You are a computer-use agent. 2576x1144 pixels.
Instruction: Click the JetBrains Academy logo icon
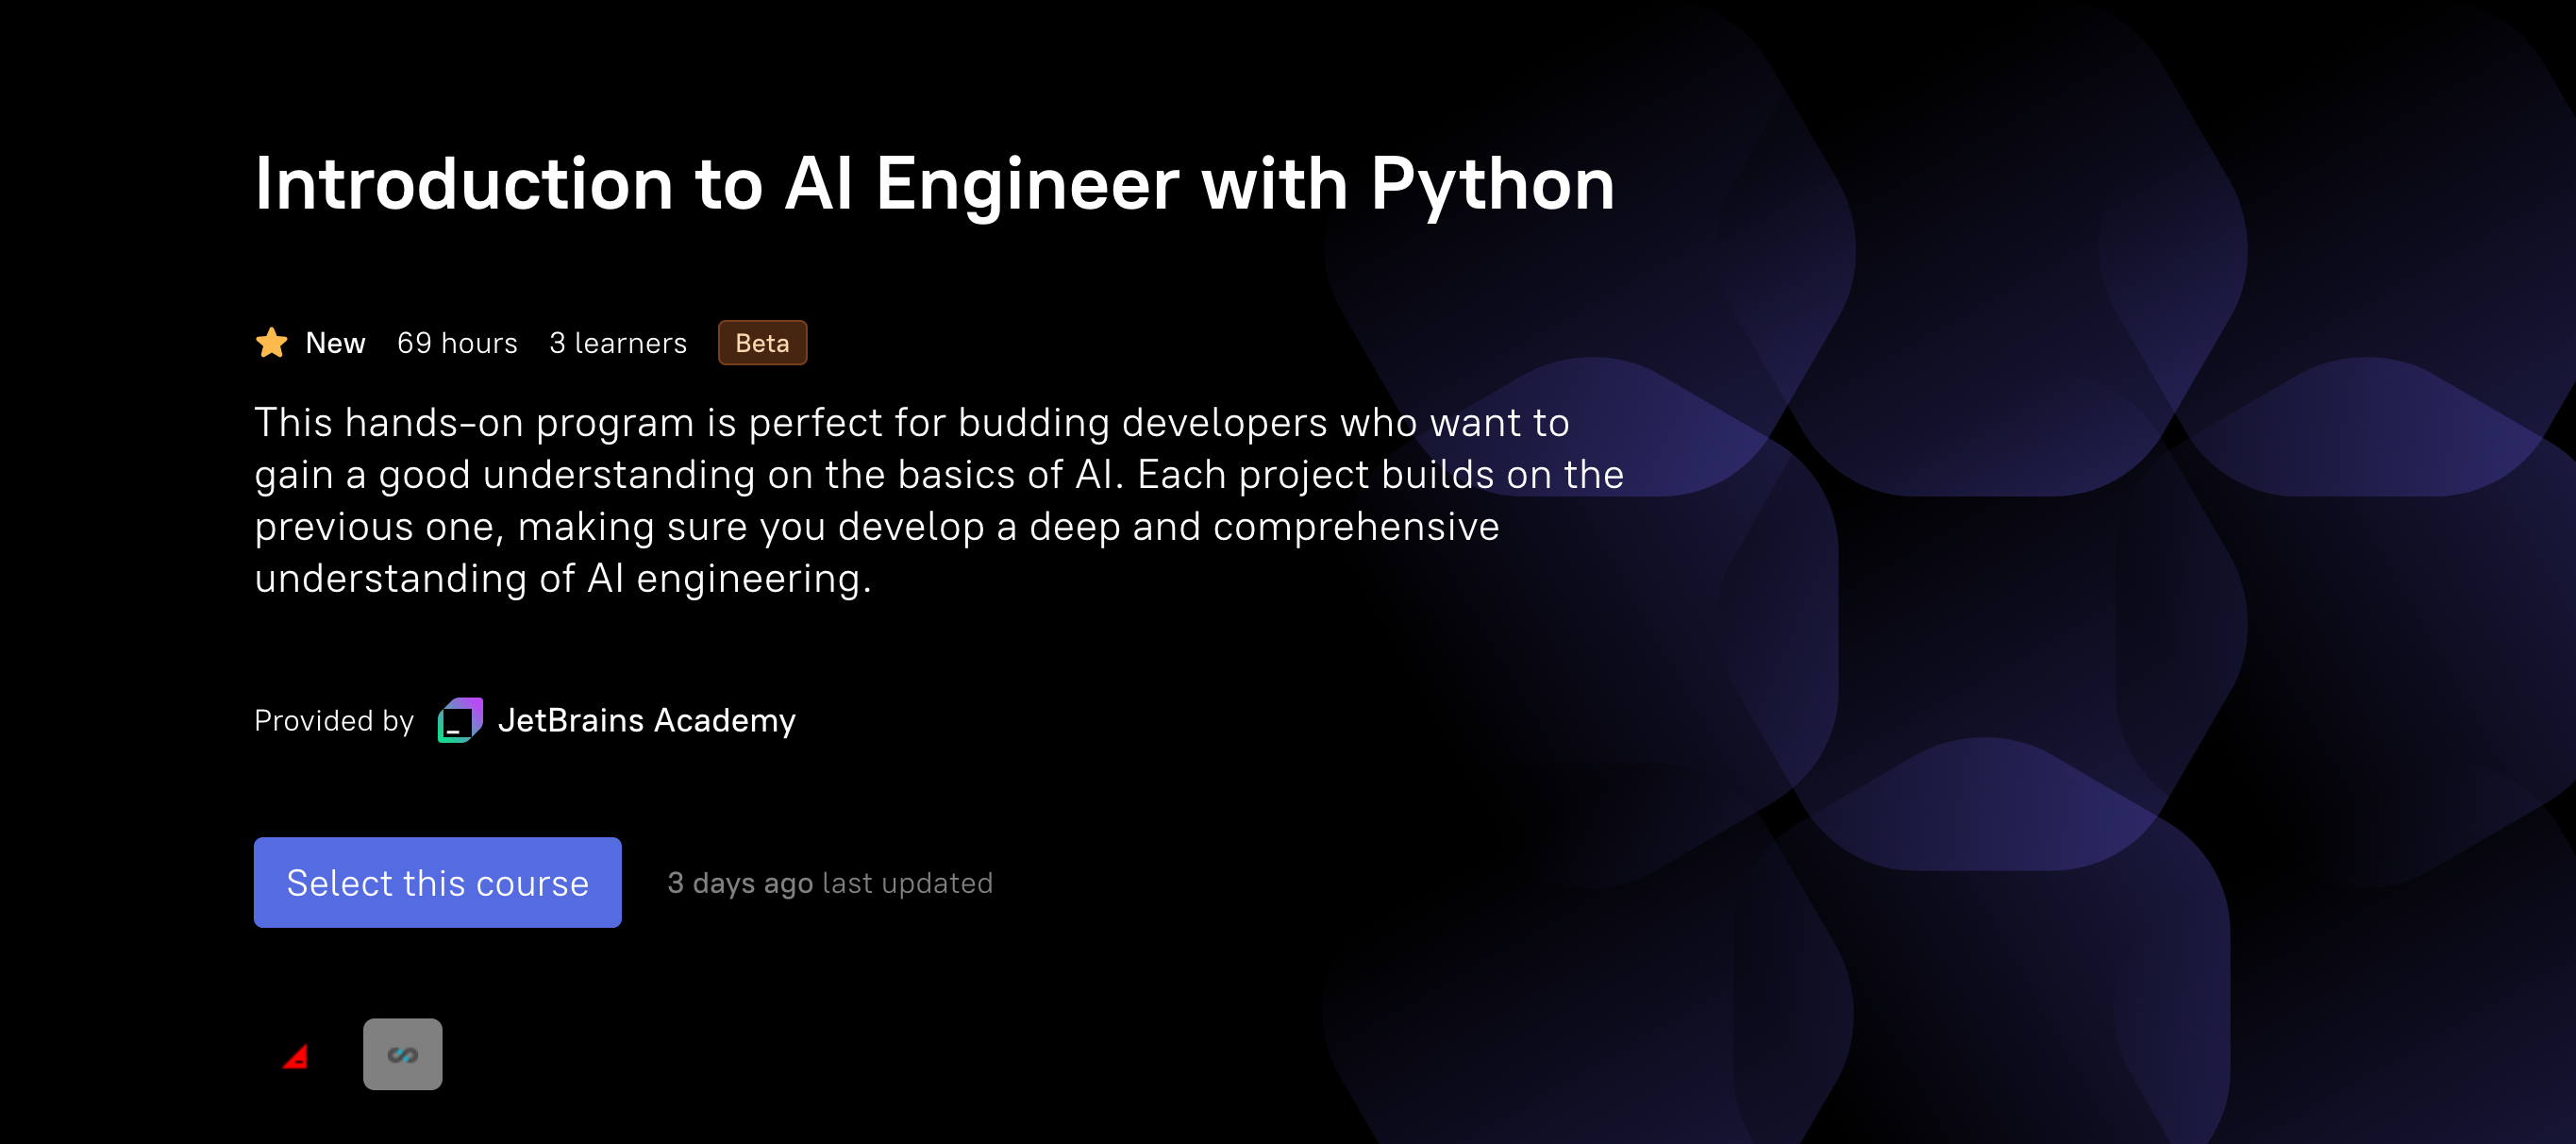coord(460,720)
